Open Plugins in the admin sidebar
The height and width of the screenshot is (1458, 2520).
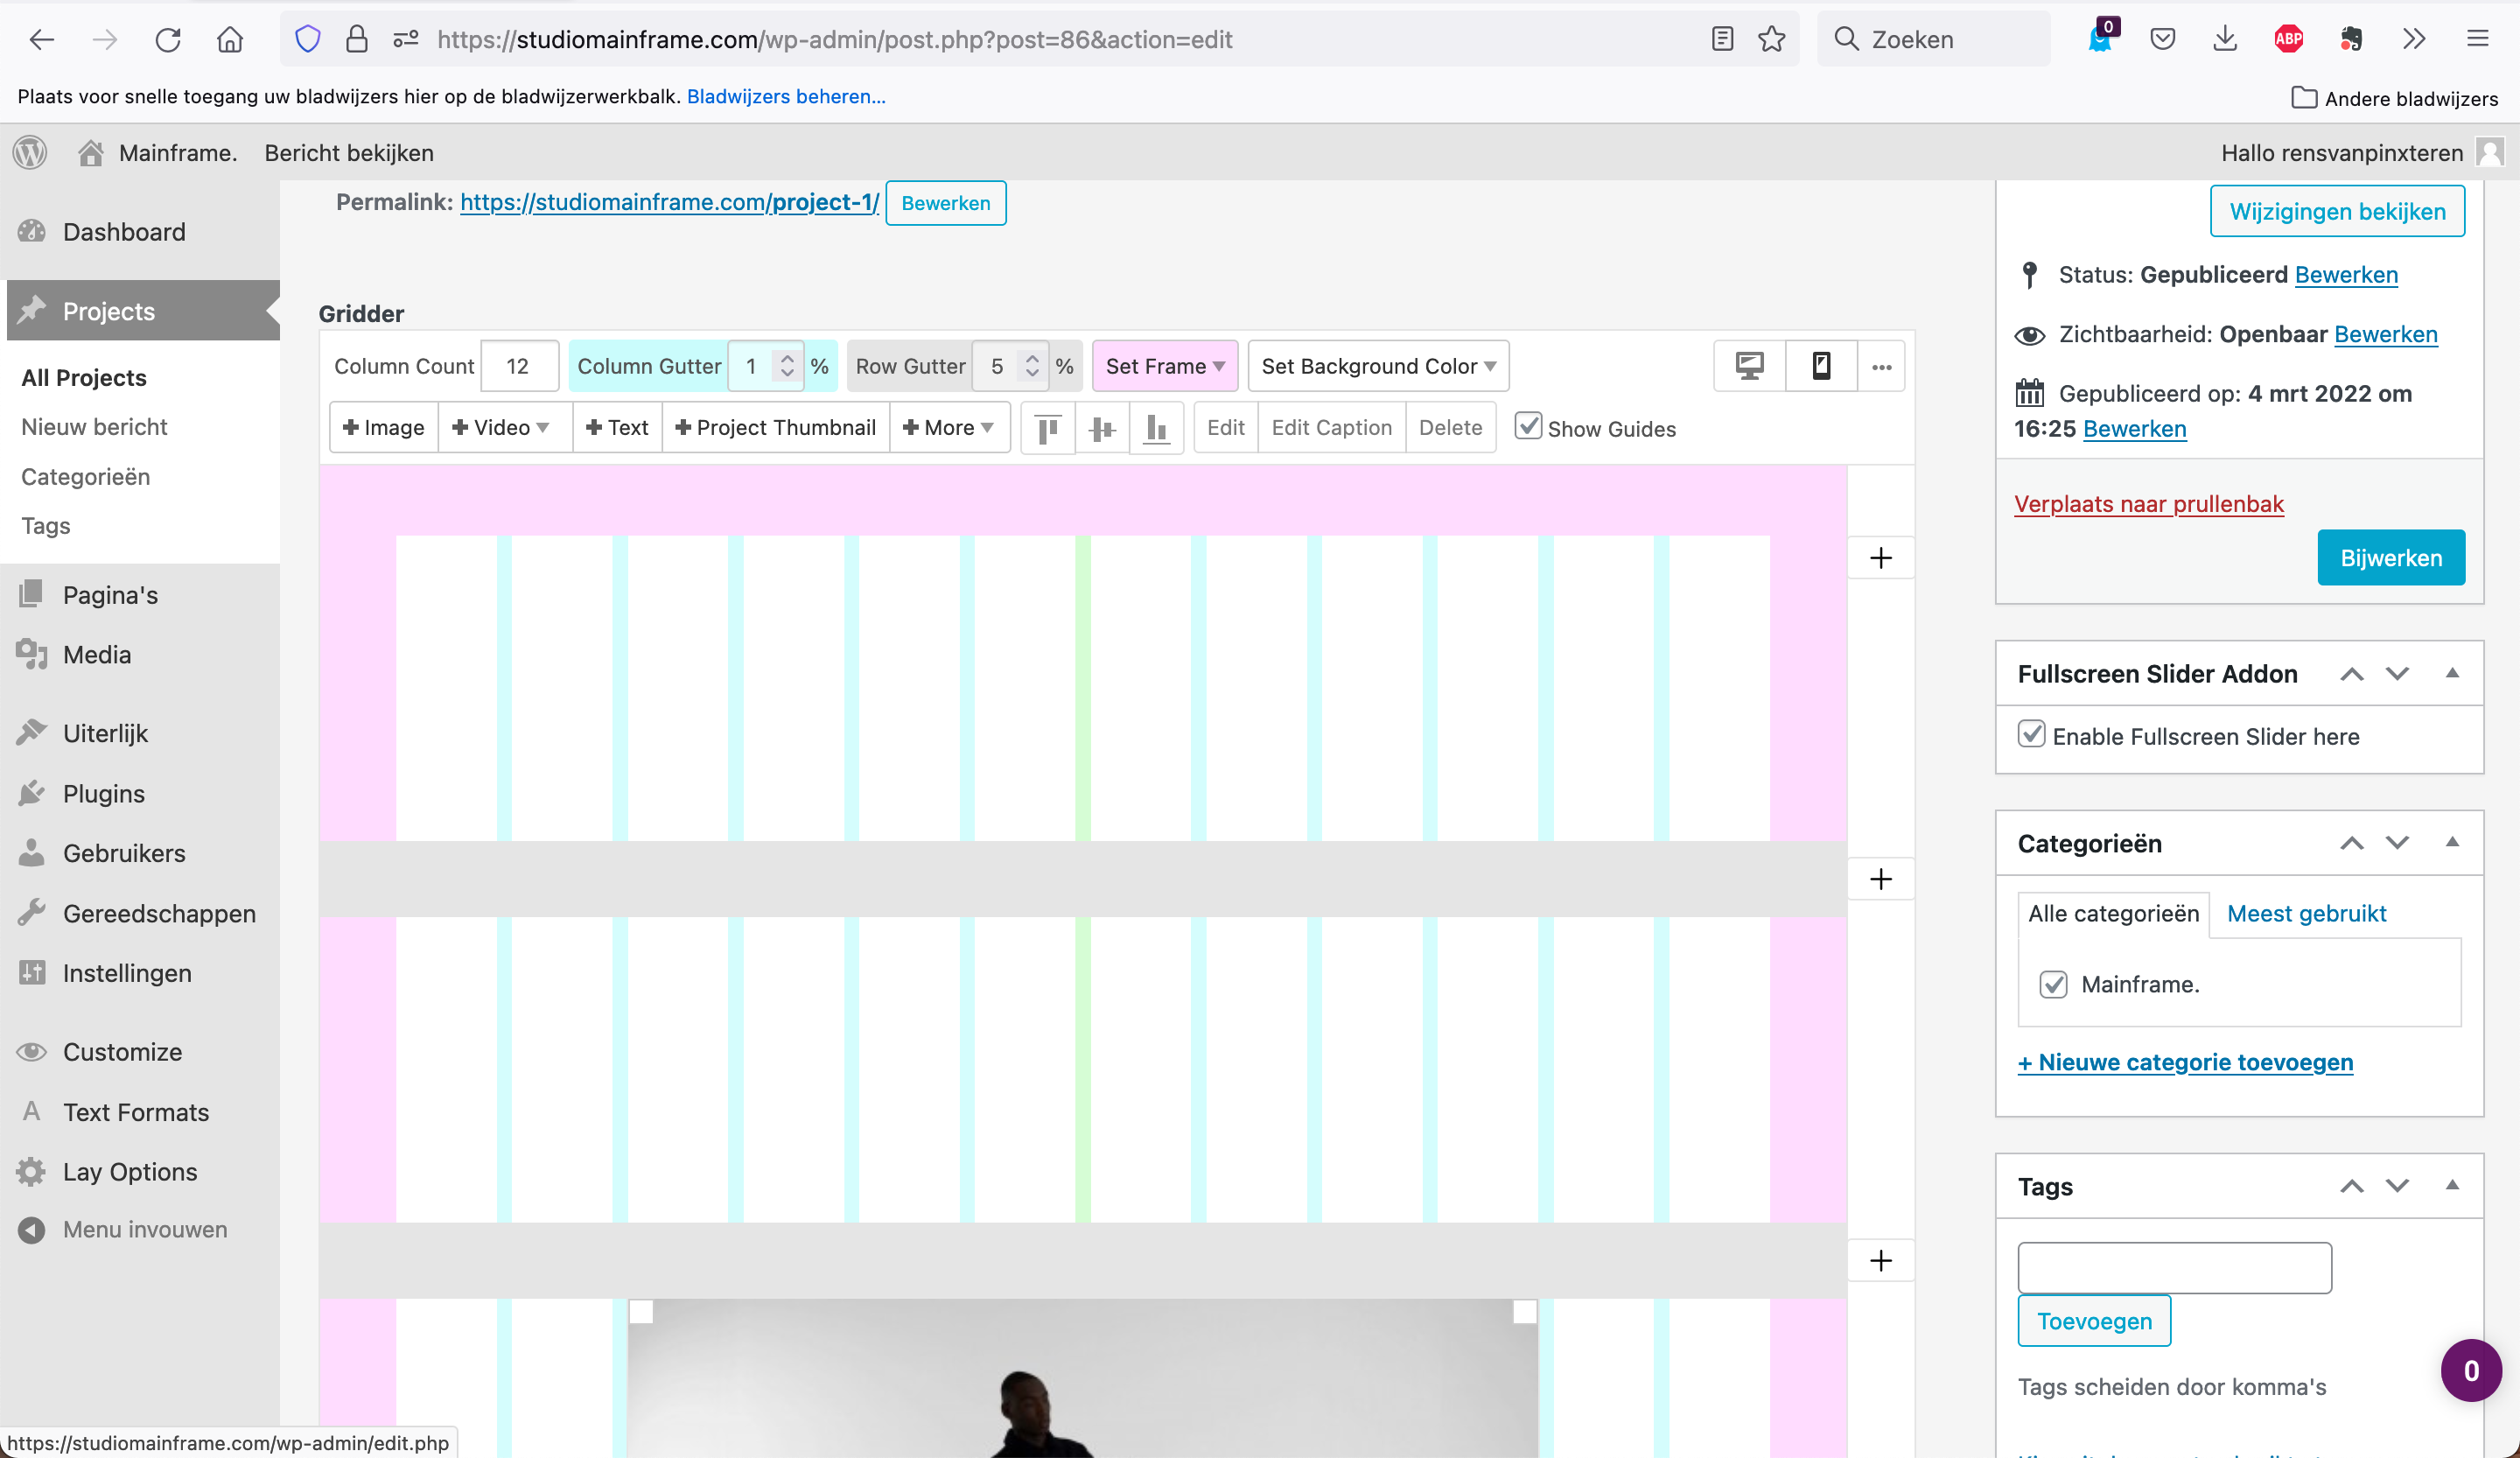click(103, 794)
